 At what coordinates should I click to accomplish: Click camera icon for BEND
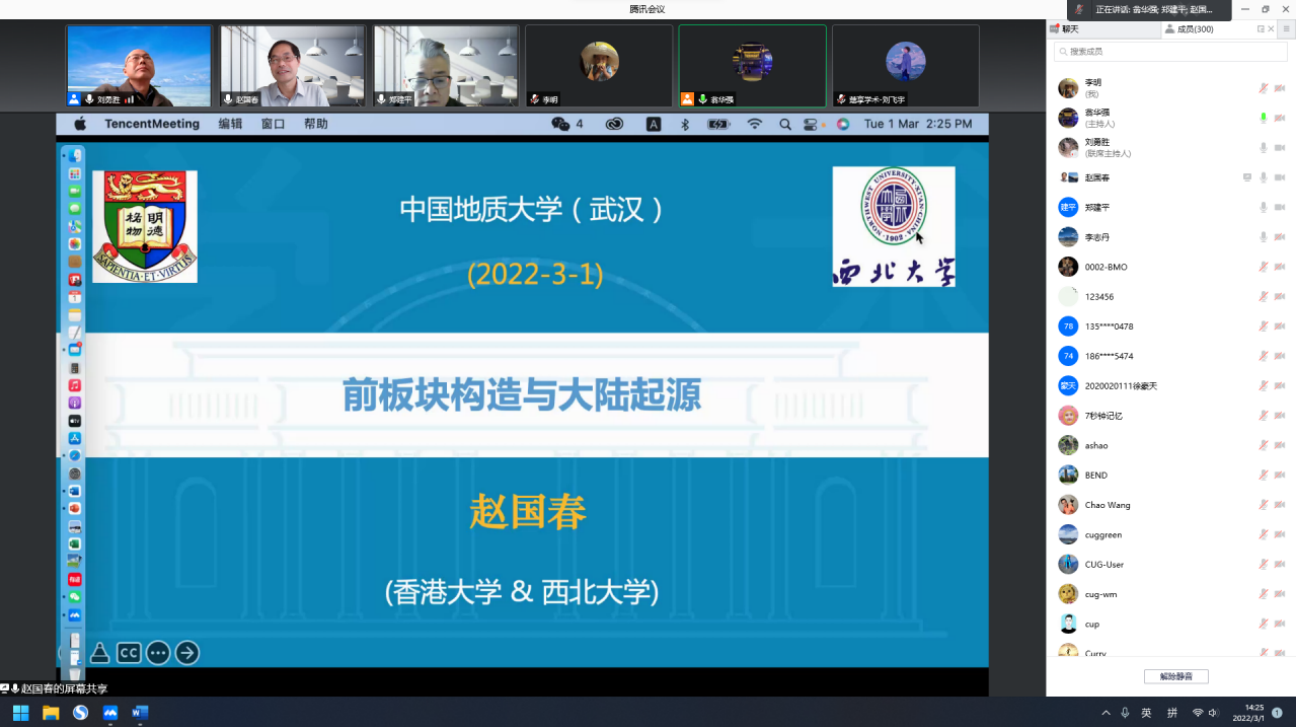[x=1280, y=475]
